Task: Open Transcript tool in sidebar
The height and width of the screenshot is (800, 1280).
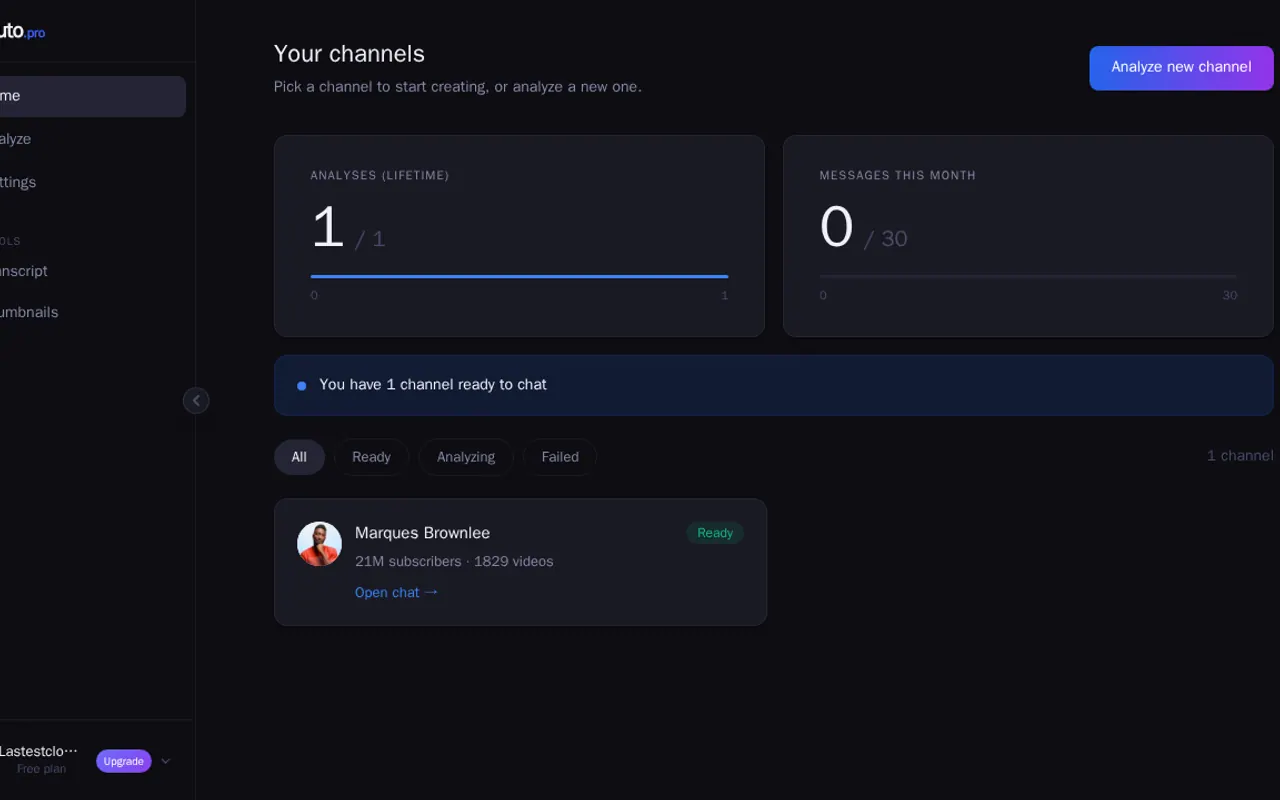Action: (91, 271)
